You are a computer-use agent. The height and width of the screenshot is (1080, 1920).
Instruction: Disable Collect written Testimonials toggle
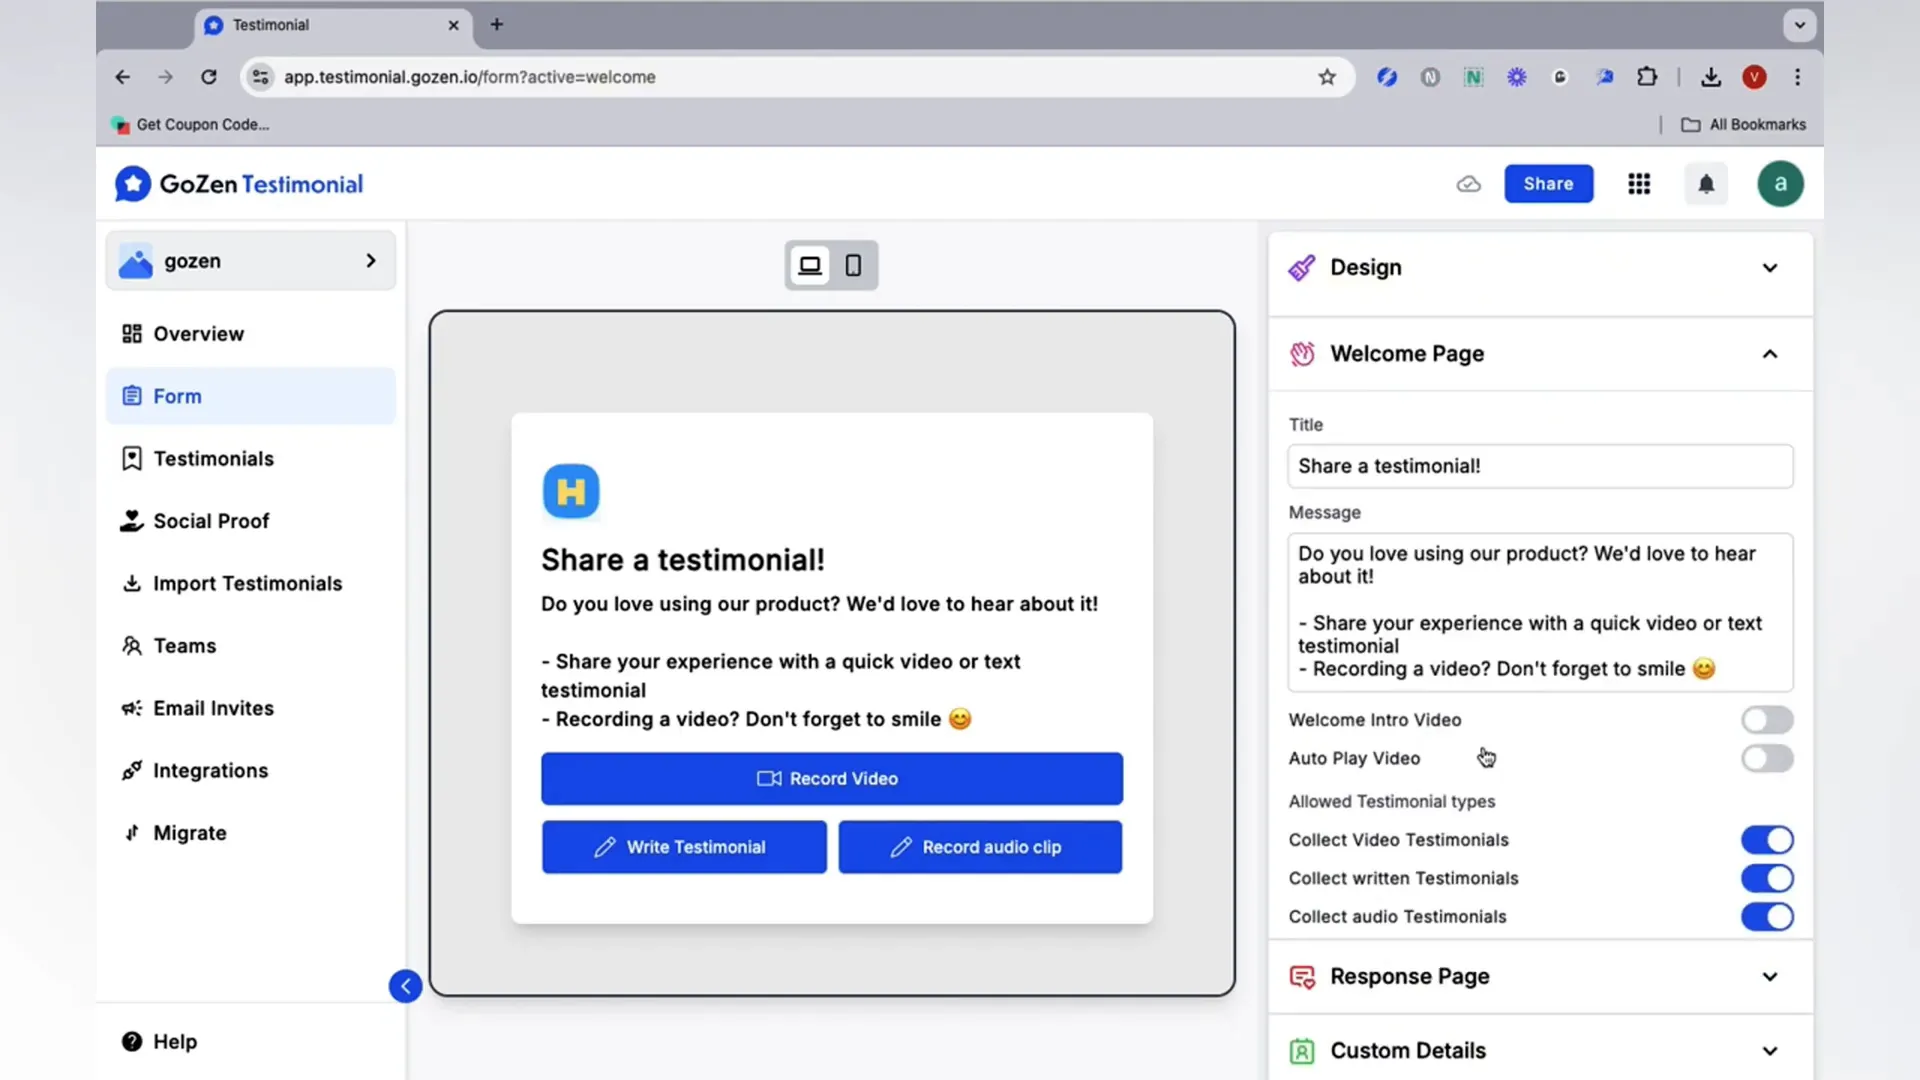(1767, 878)
